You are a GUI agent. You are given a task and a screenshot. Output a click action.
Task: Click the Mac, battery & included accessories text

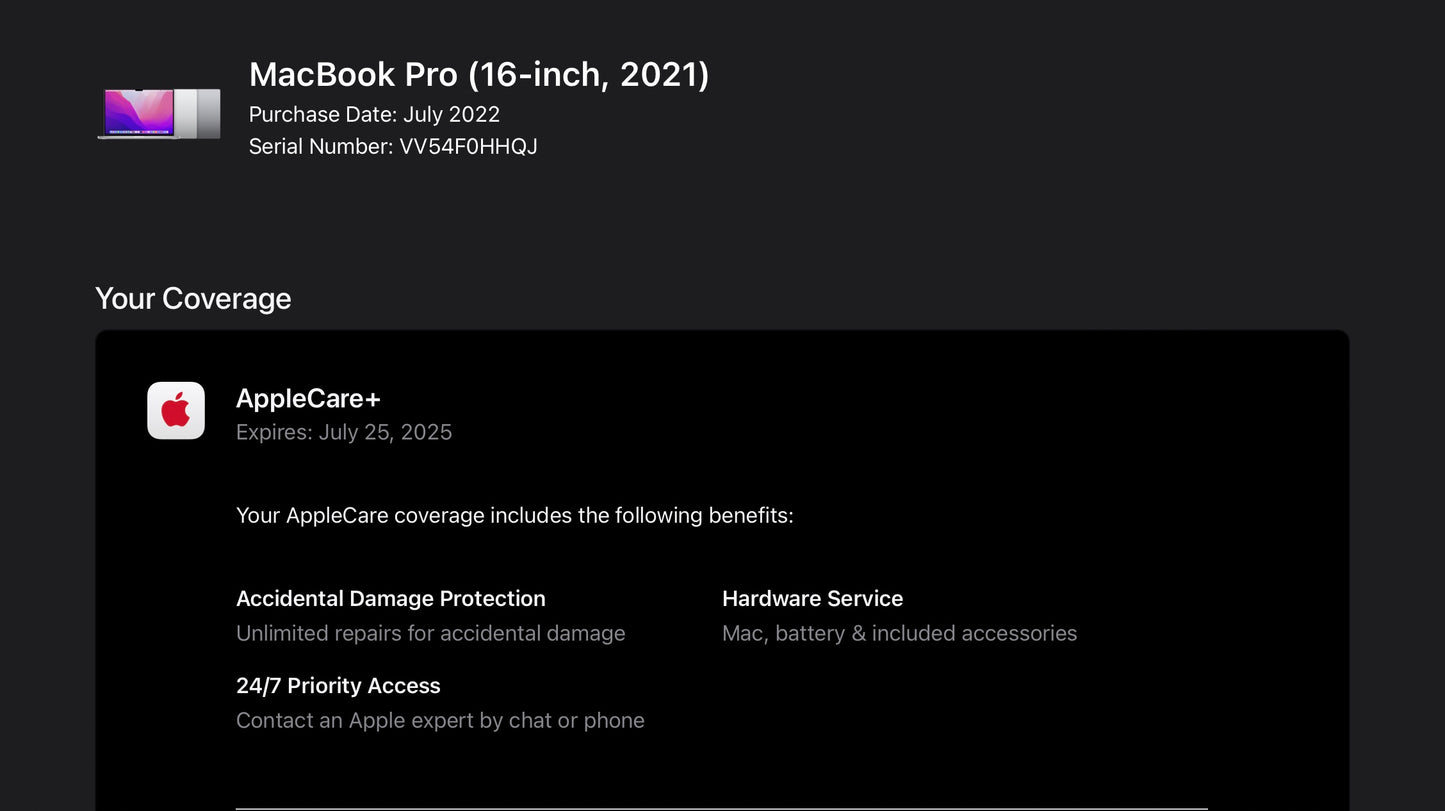(899, 633)
